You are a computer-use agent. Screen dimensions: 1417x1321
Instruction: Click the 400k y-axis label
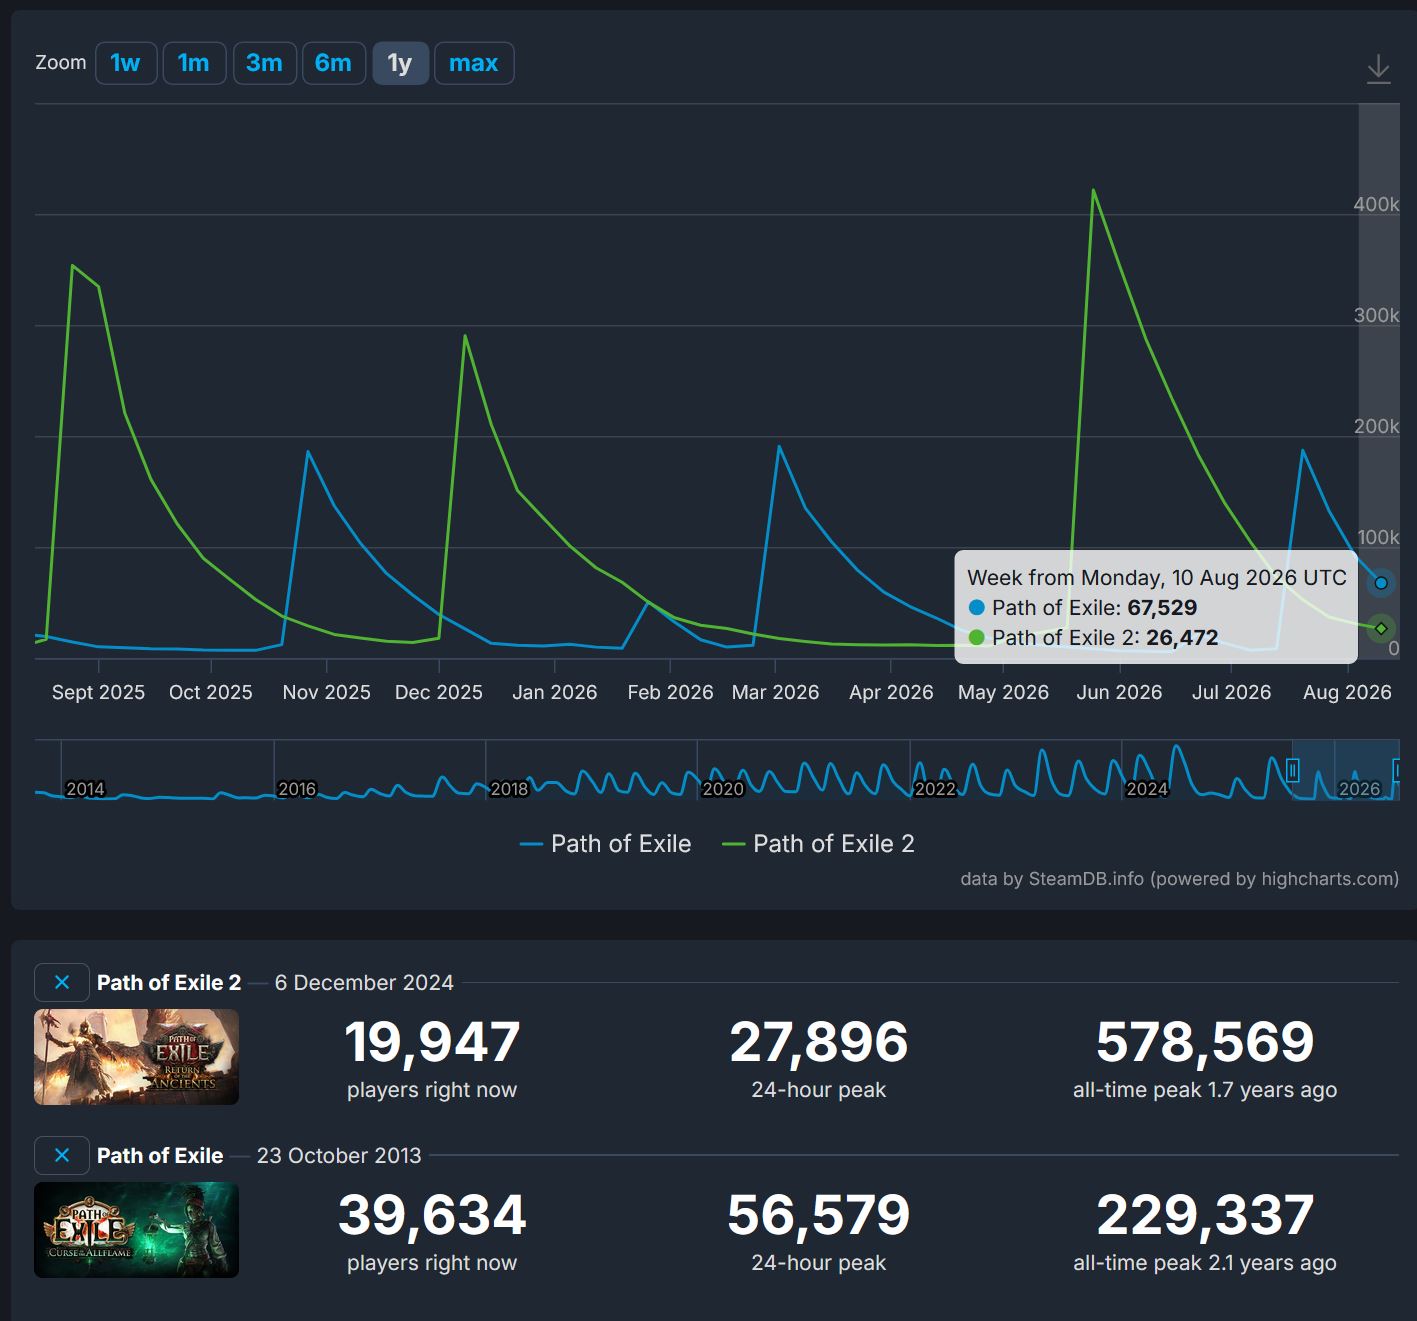[1376, 204]
